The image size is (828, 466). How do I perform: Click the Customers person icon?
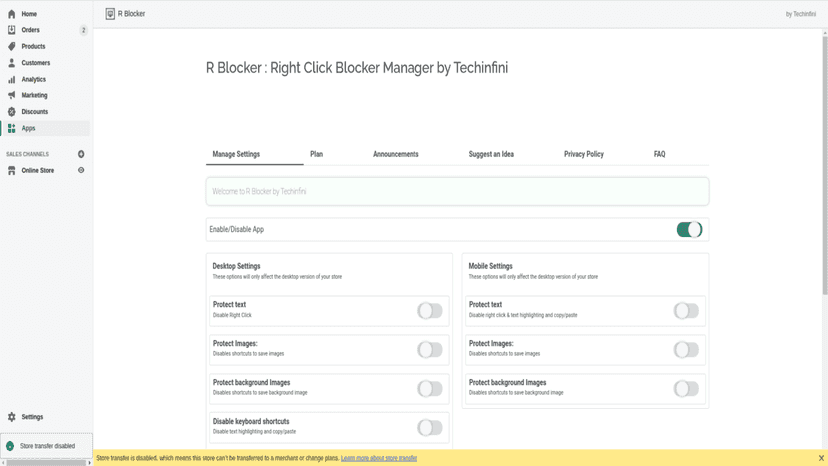[x=12, y=63]
